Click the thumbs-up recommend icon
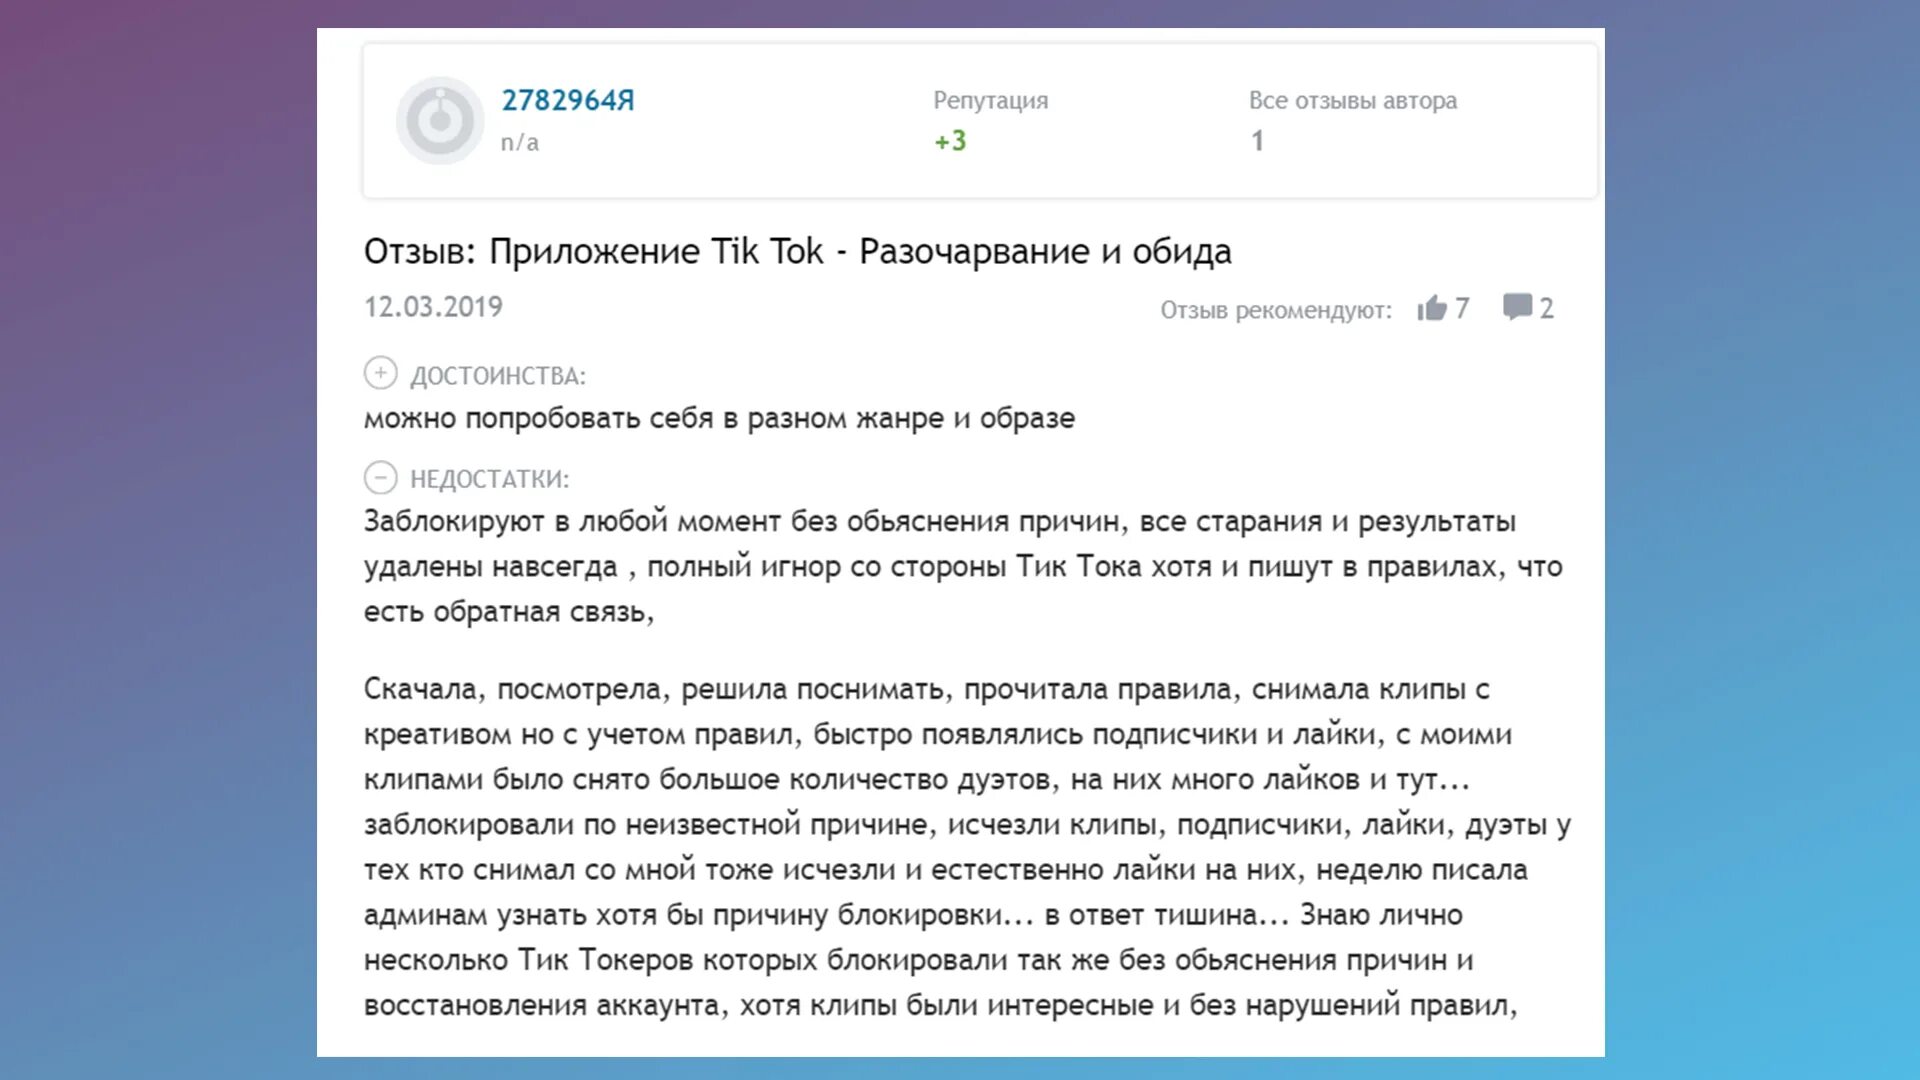The height and width of the screenshot is (1080, 1920). click(x=1432, y=308)
